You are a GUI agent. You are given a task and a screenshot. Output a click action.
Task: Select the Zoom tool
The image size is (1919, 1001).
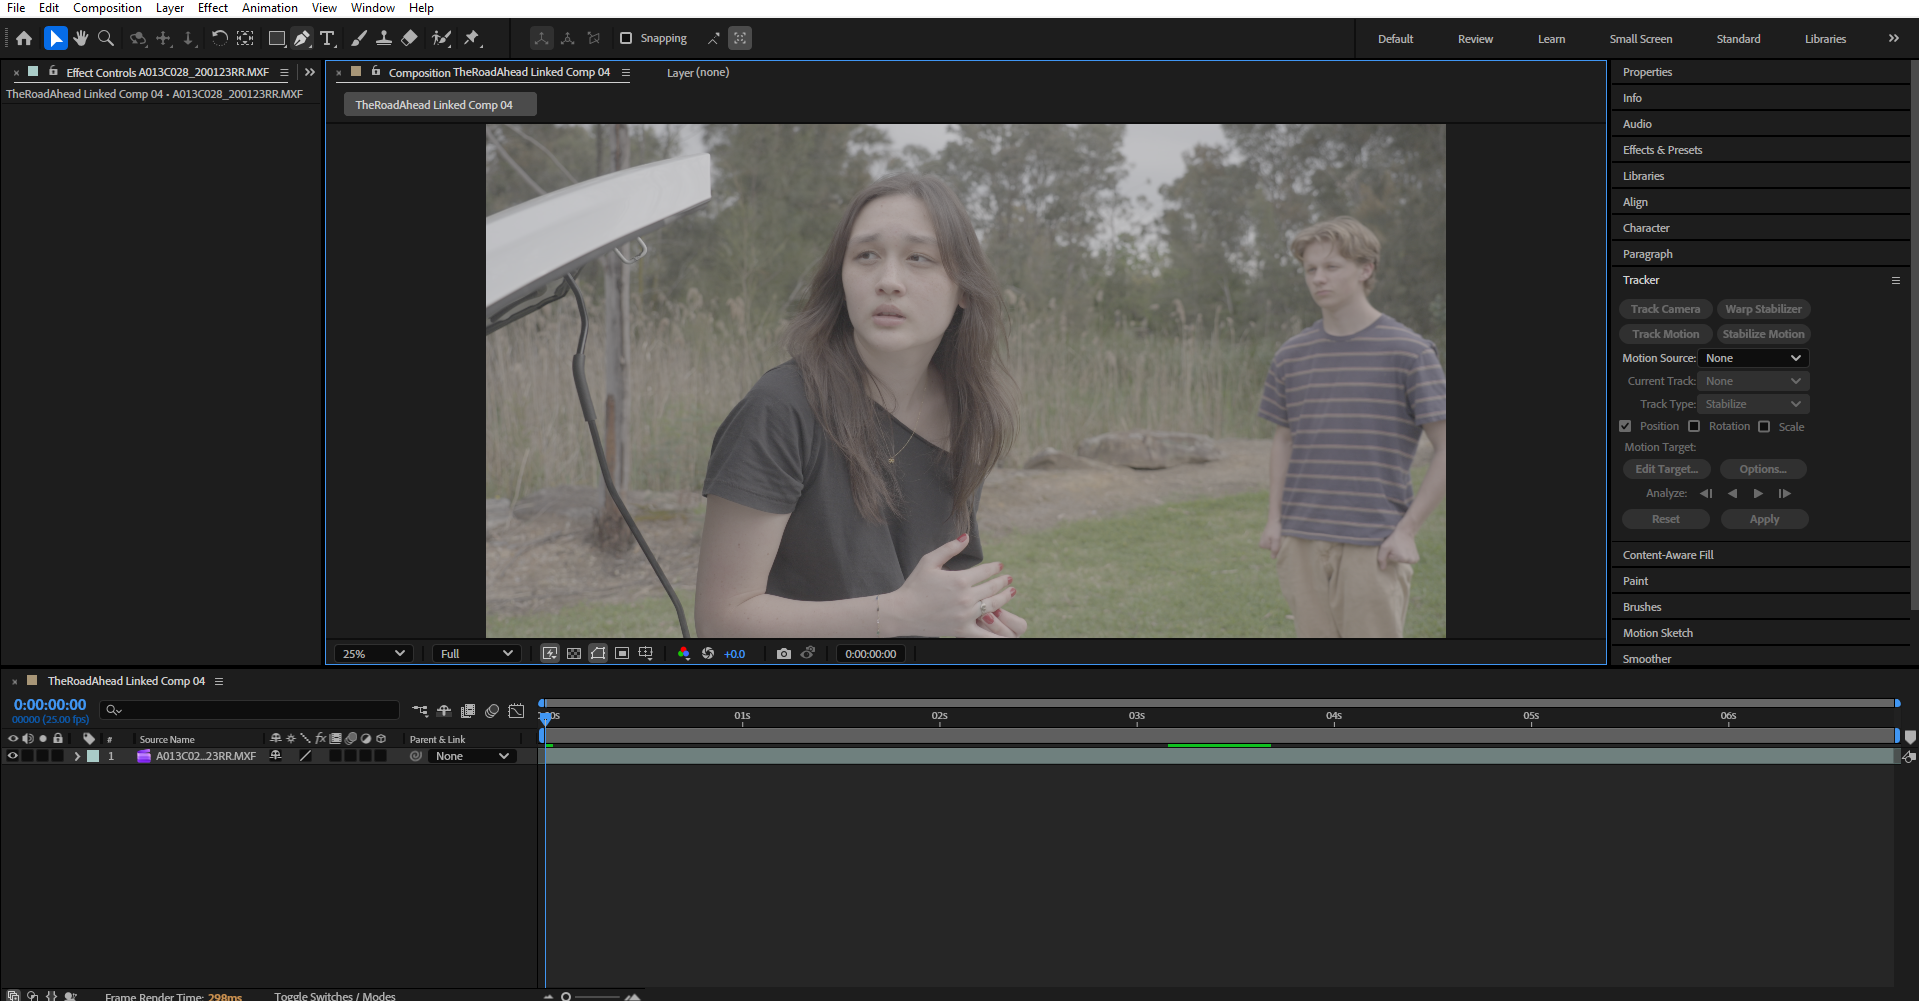(x=106, y=38)
